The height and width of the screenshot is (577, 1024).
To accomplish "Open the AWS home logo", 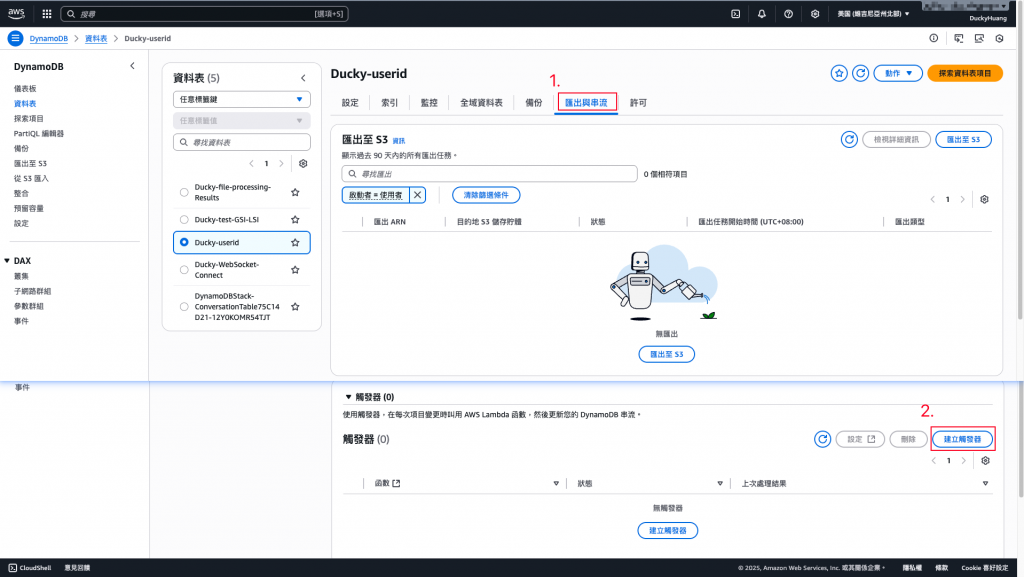I will pyautogui.click(x=16, y=13).
